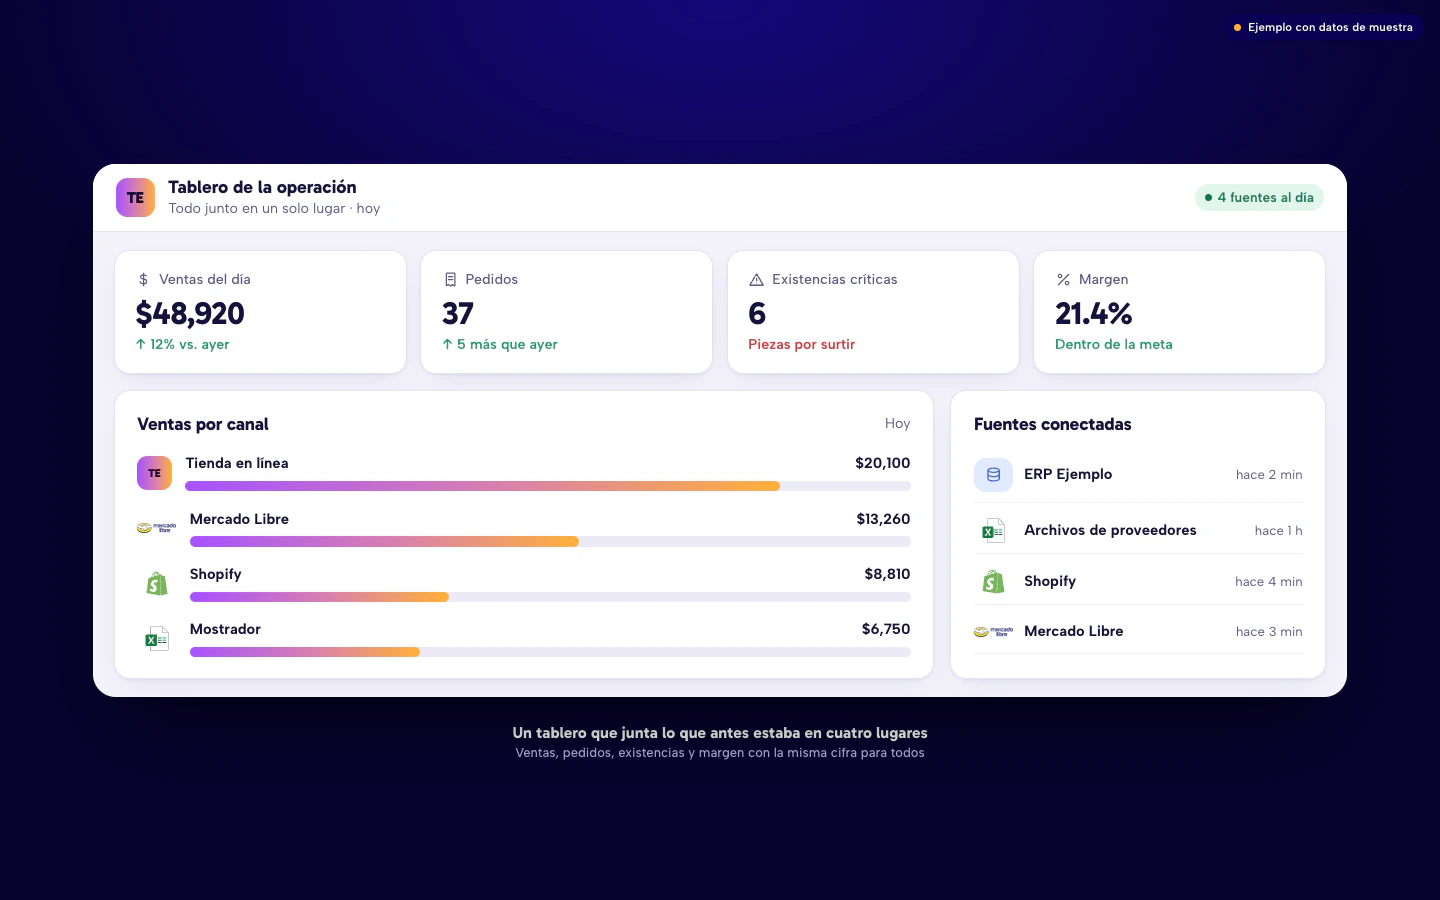Click the 'Ejemplo con datos de muestra' badge
This screenshot has height=900, width=1440.
(x=1323, y=28)
